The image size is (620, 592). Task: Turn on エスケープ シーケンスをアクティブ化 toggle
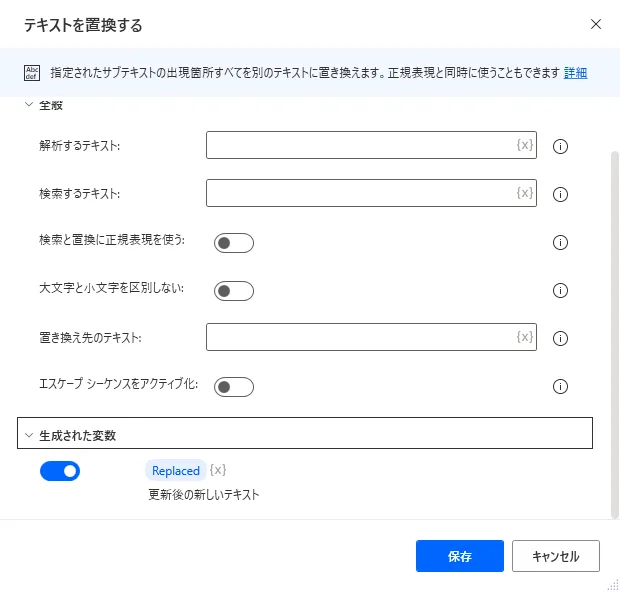(x=234, y=387)
